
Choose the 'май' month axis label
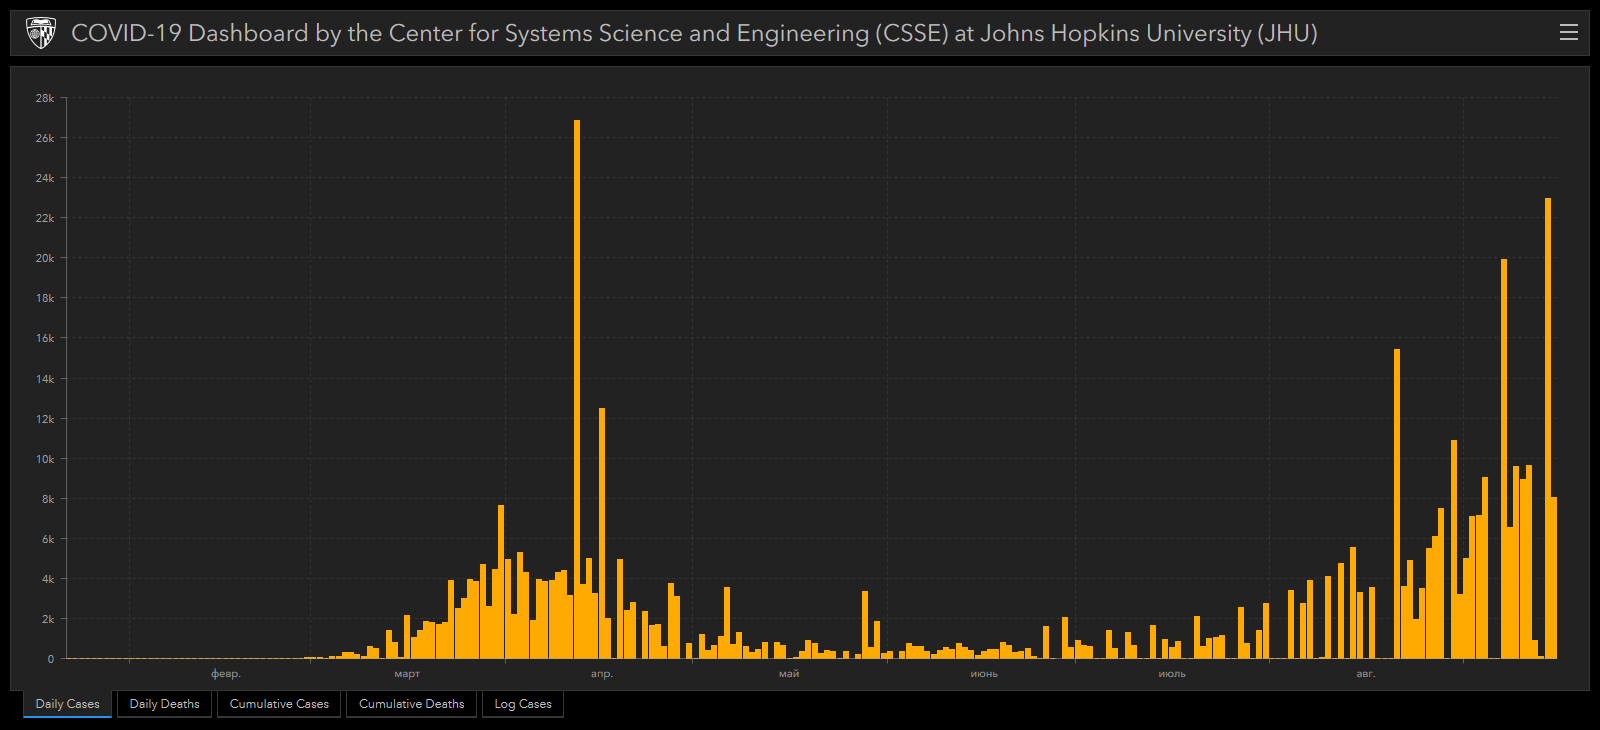(x=789, y=674)
